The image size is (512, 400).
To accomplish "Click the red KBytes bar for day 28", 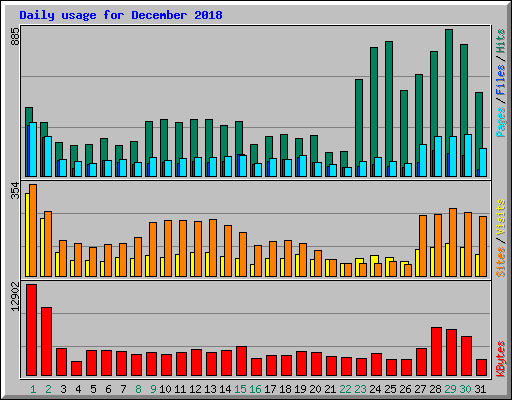I will tap(437, 352).
